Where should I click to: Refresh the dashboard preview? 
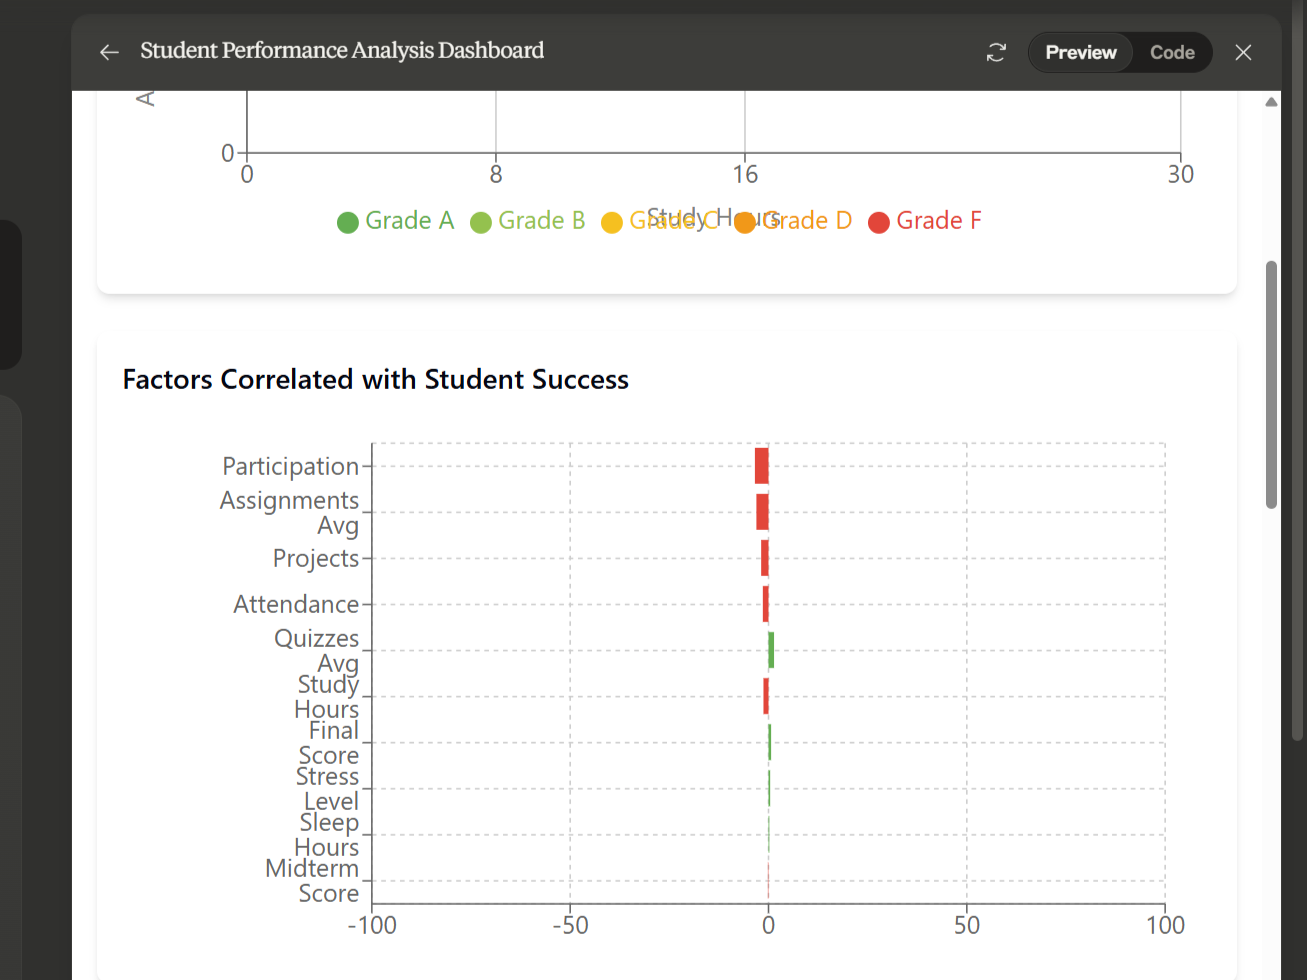[x=996, y=52]
